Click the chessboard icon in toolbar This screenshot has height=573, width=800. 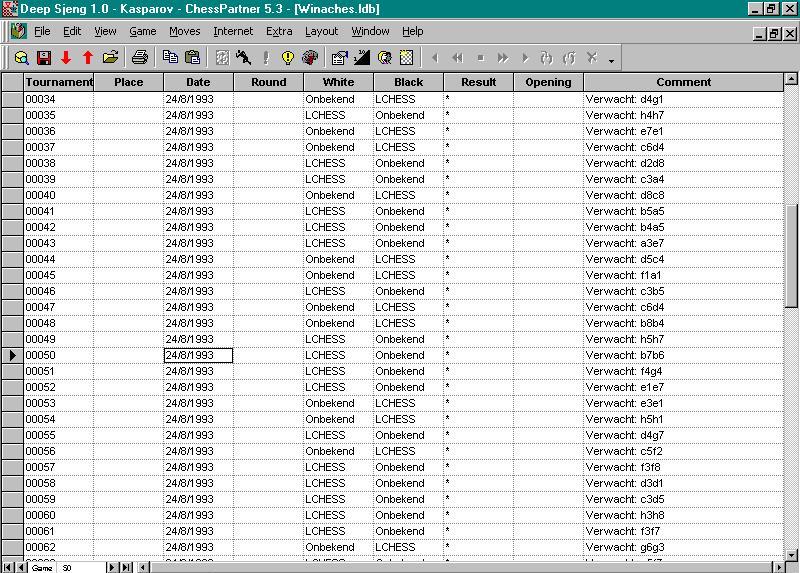tap(406, 58)
